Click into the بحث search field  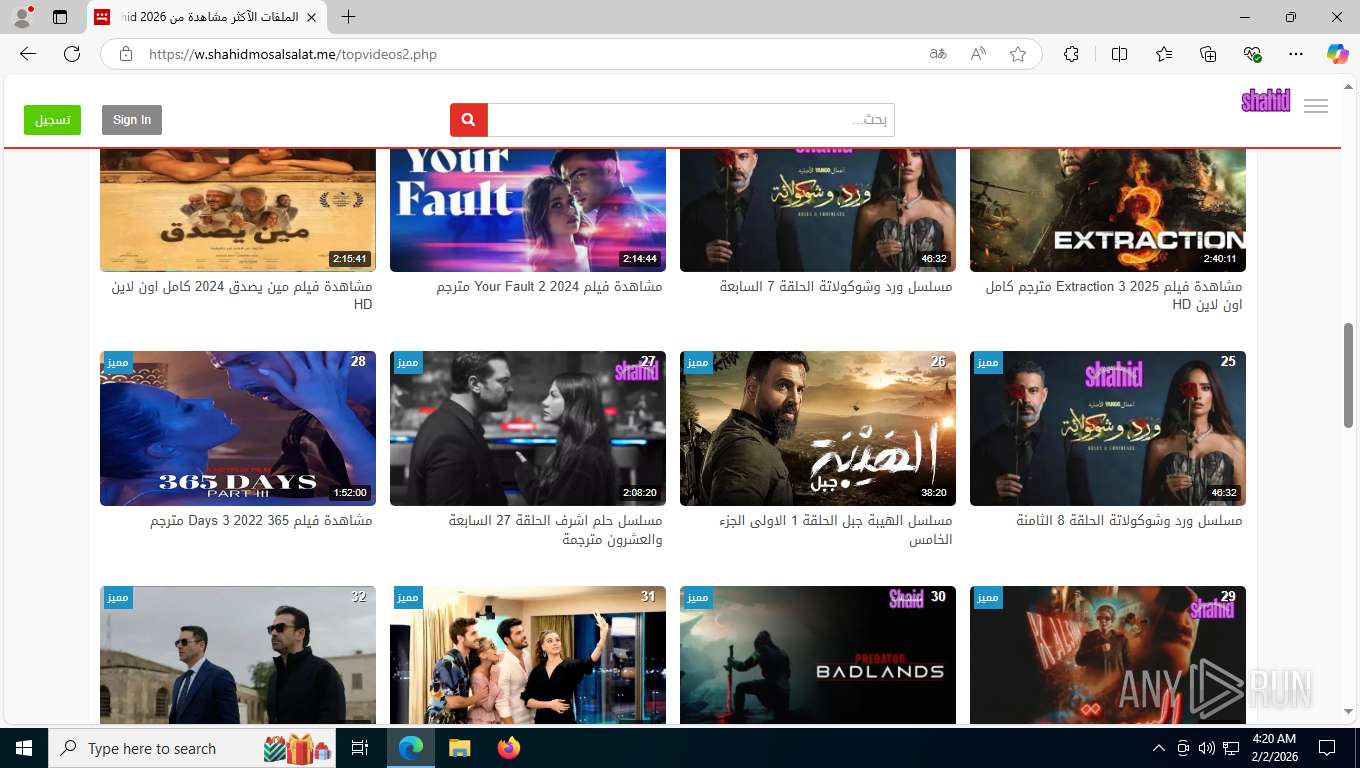tap(691, 120)
